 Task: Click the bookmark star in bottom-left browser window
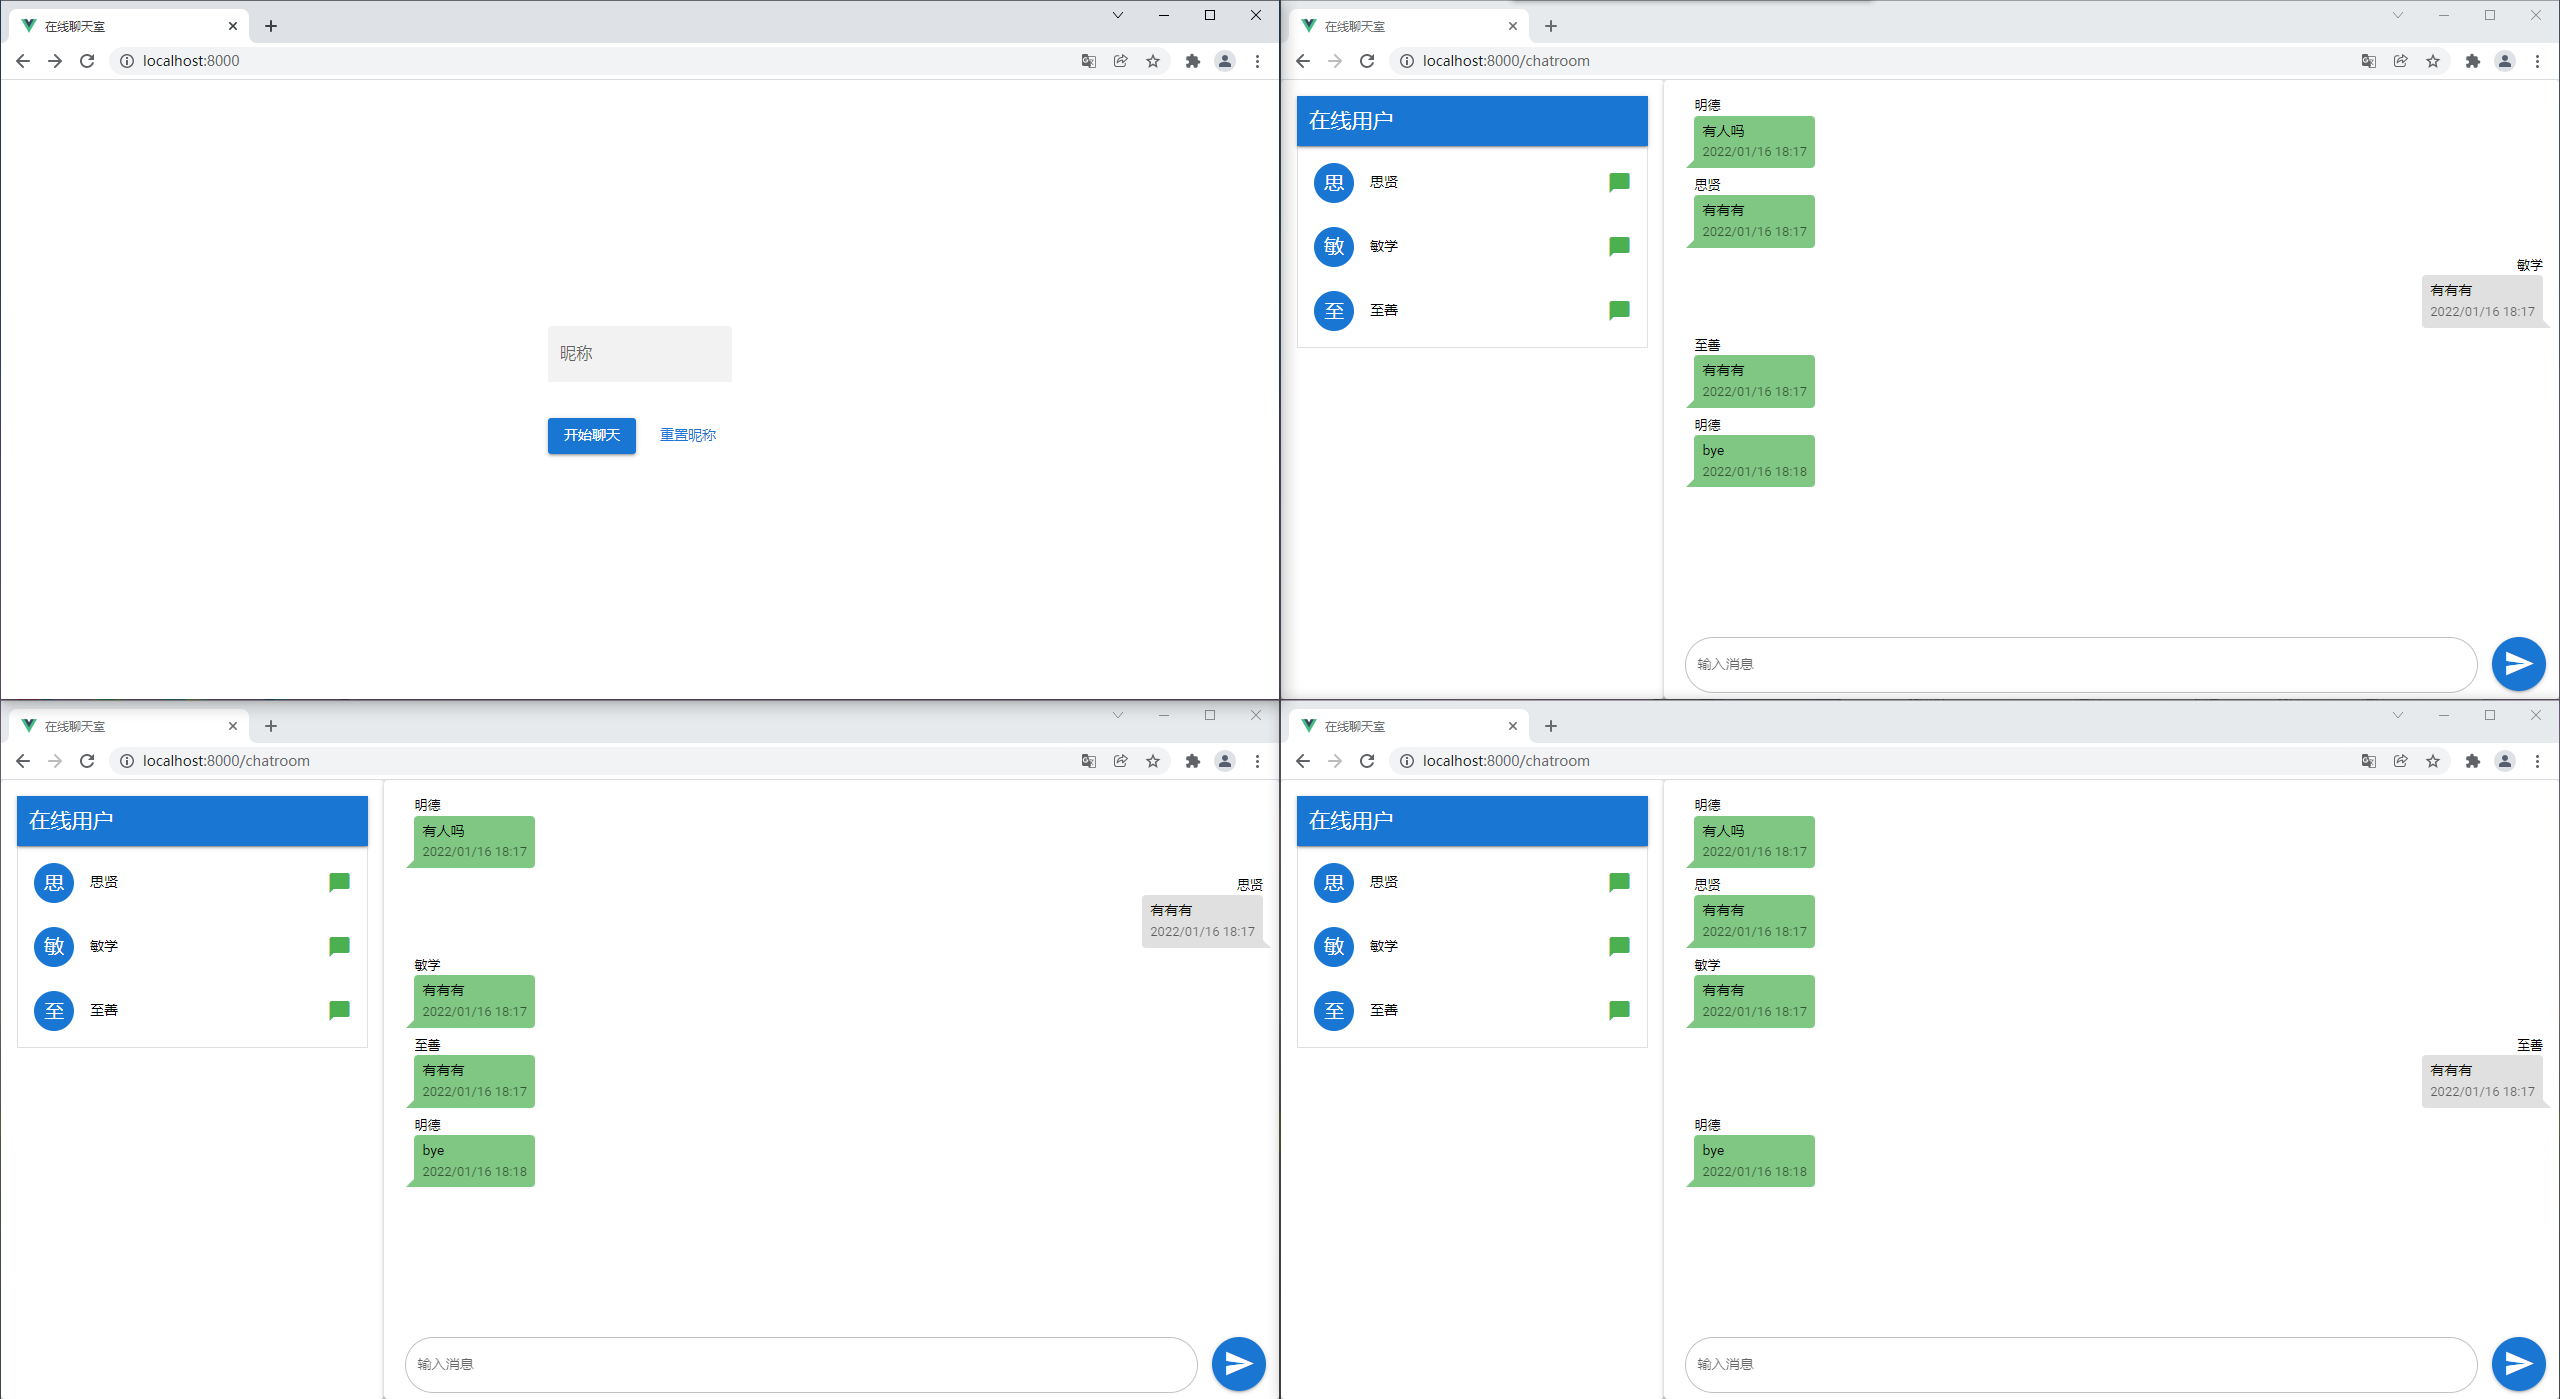pos(1153,761)
